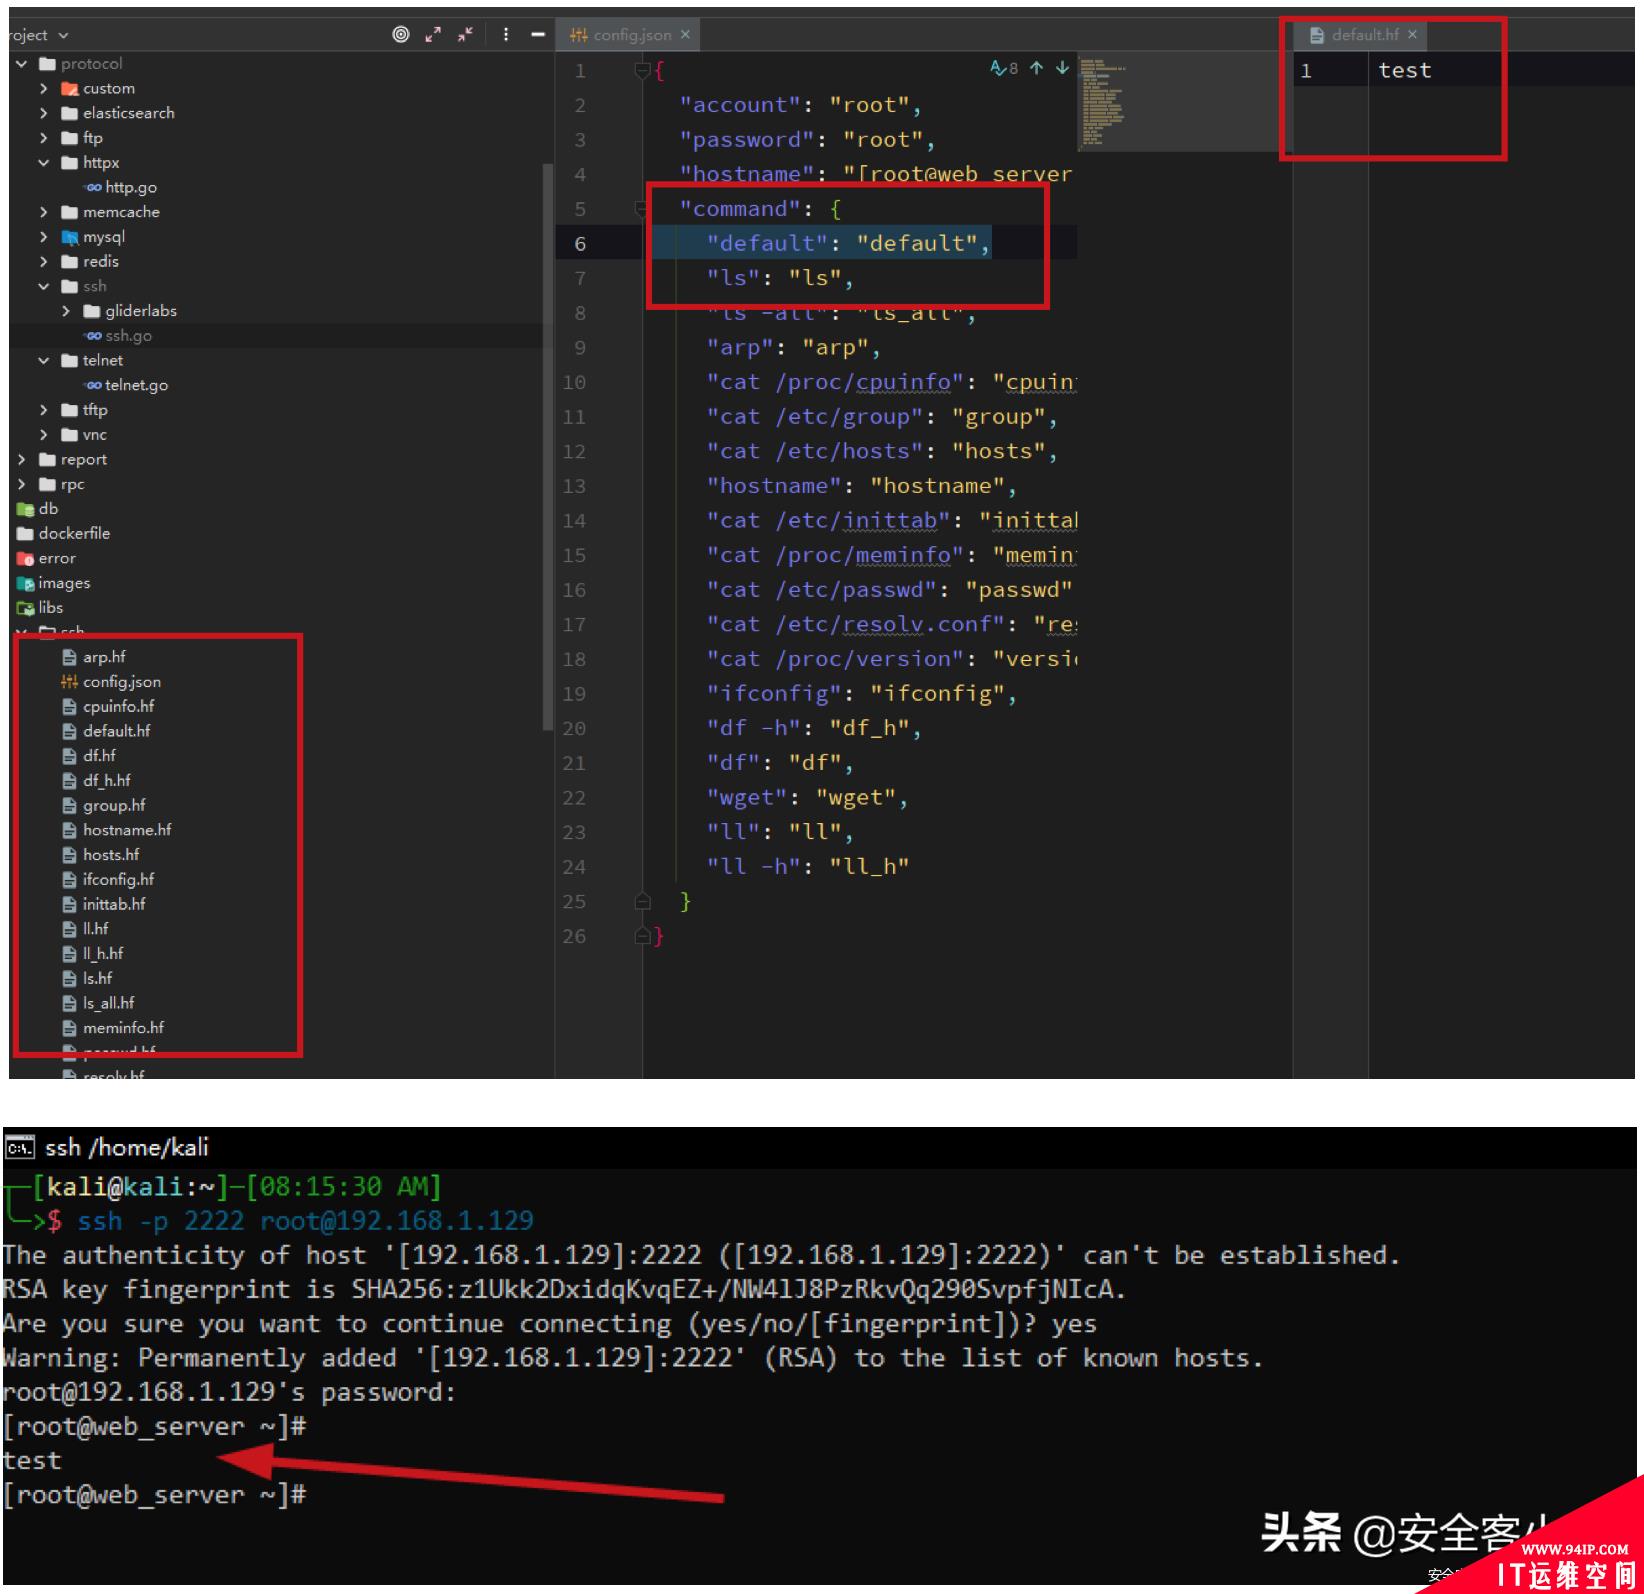Expand the vnc folder
Viewport: 1644px width, 1594px height.
pyautogui.click(x=44, y=434)
